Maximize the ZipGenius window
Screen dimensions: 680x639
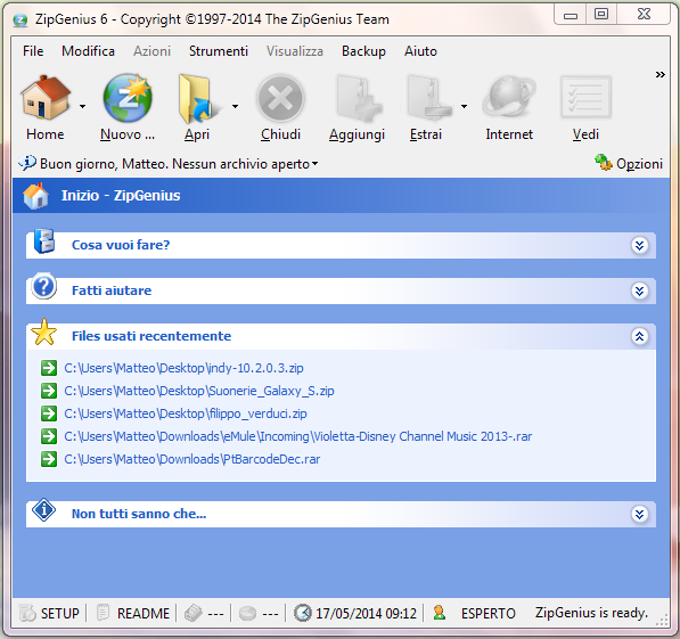coord(601,14)
